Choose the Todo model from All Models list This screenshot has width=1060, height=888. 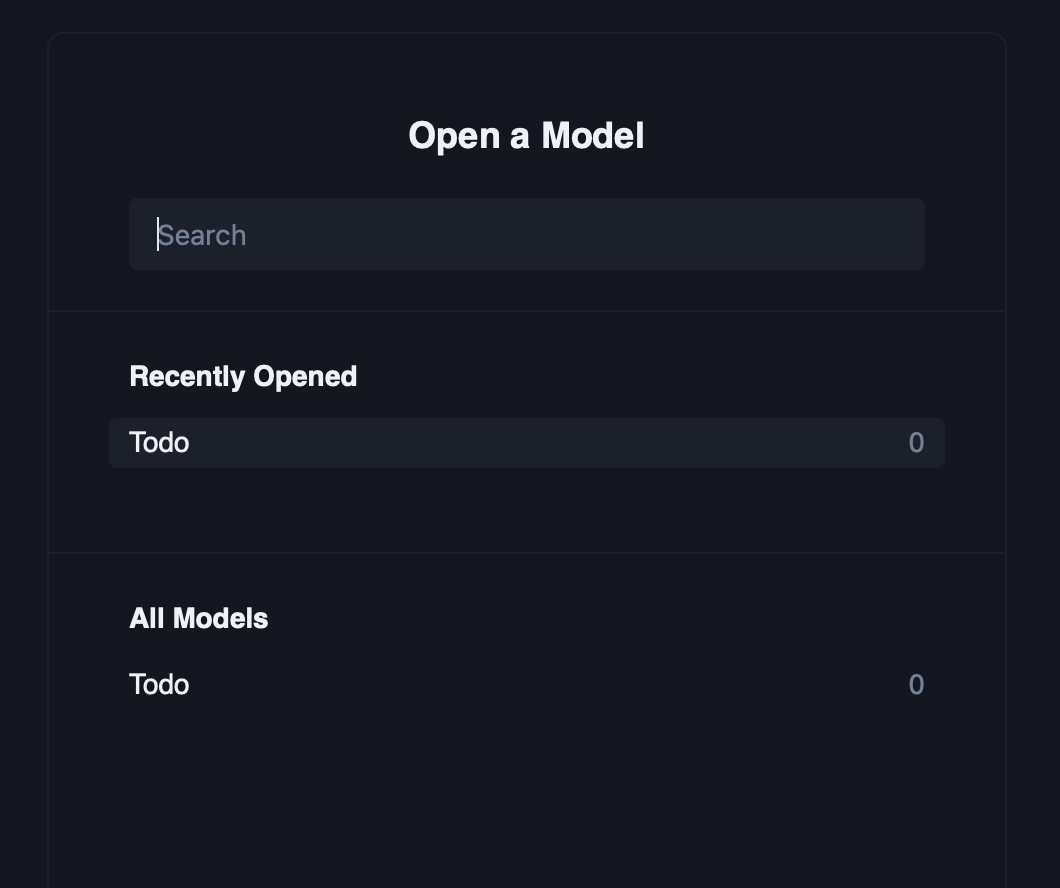(x=526, y=685)
